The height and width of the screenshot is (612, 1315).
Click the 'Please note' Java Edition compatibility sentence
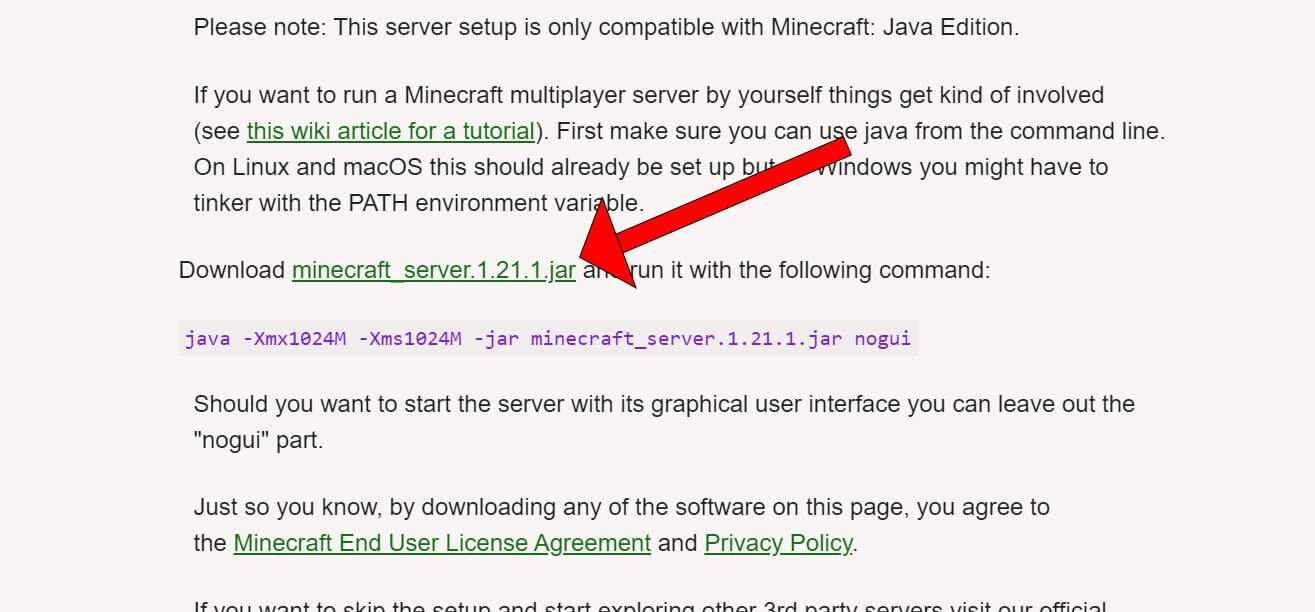tap(607, 27)
